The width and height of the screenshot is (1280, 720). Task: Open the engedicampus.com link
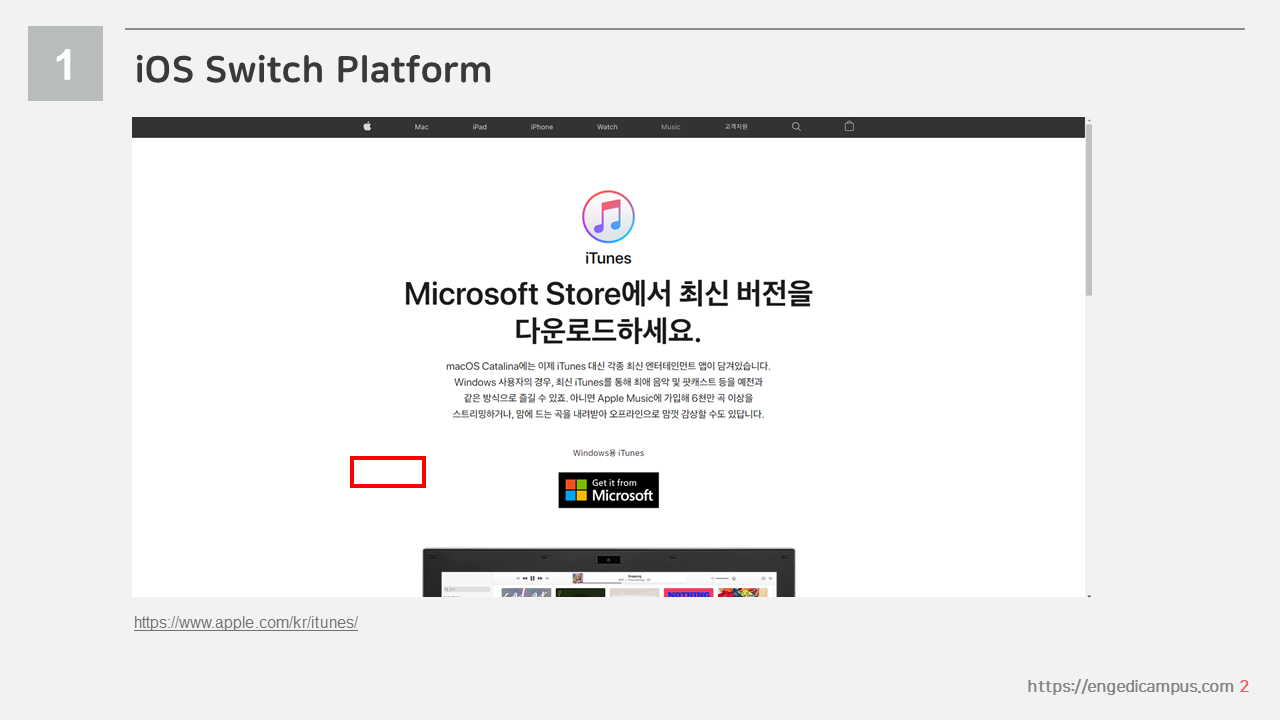[1131, 686]
